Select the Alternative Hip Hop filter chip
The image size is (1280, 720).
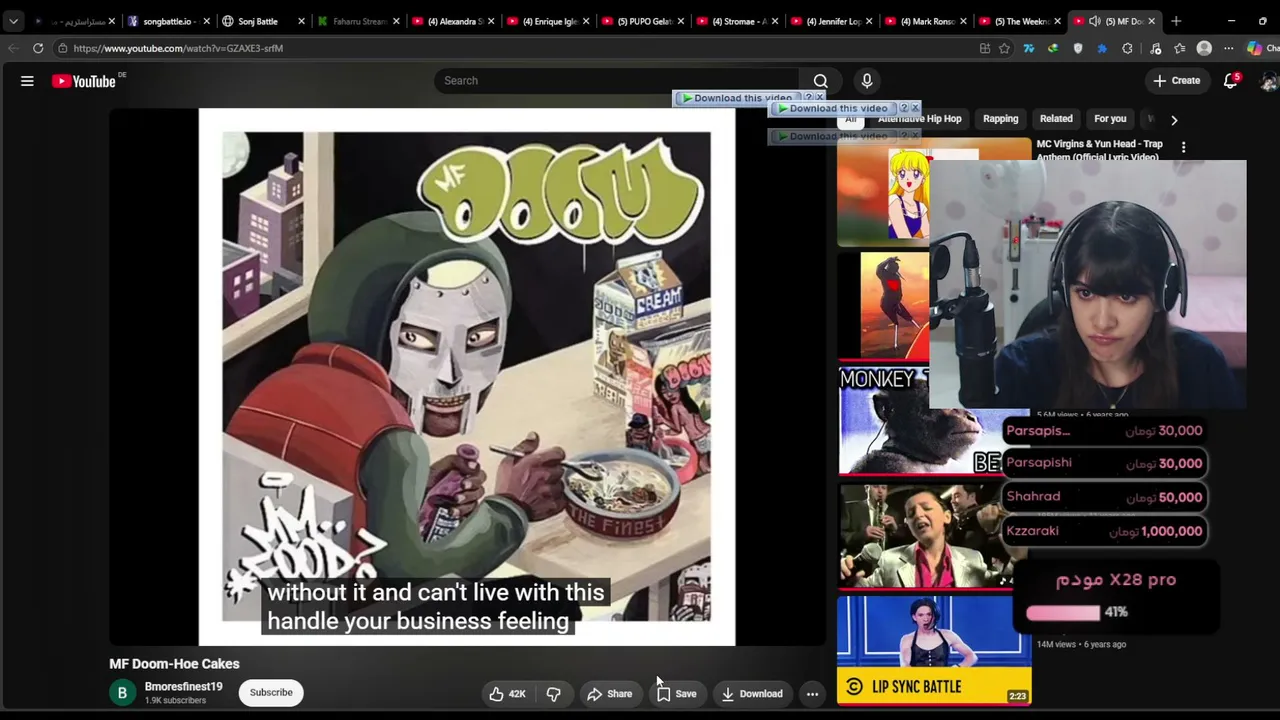point(920,119)
